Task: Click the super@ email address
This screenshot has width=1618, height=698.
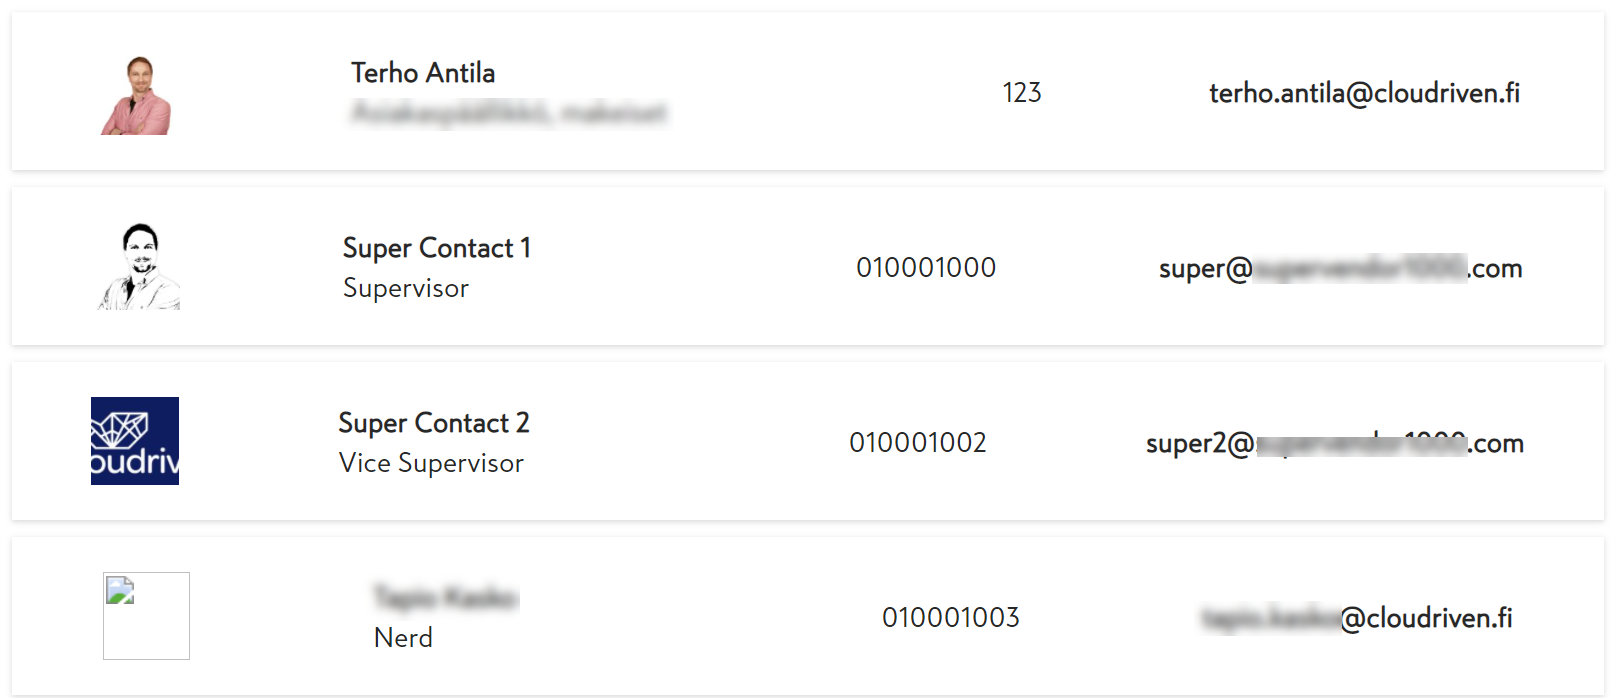Action: tap(1340, 268)
